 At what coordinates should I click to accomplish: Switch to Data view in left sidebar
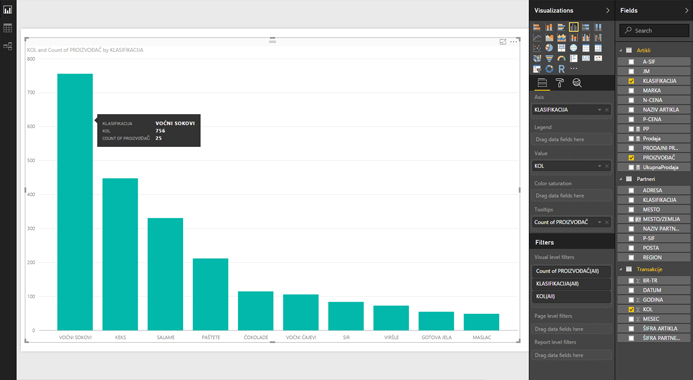coord(8,28)
